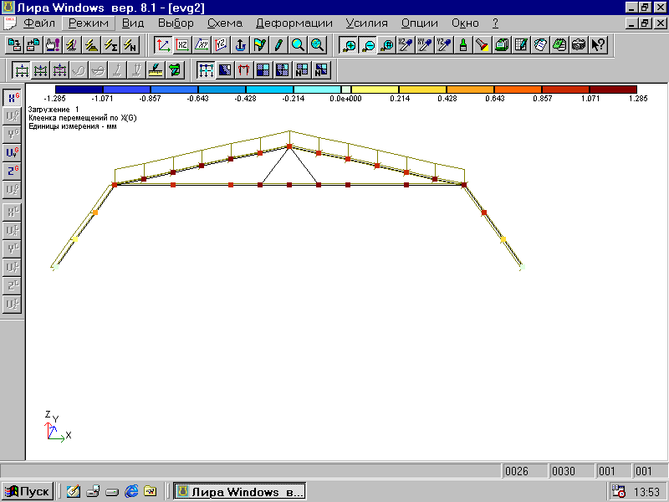Toggle node displacement mosaic grid icon

pos(206,70)
